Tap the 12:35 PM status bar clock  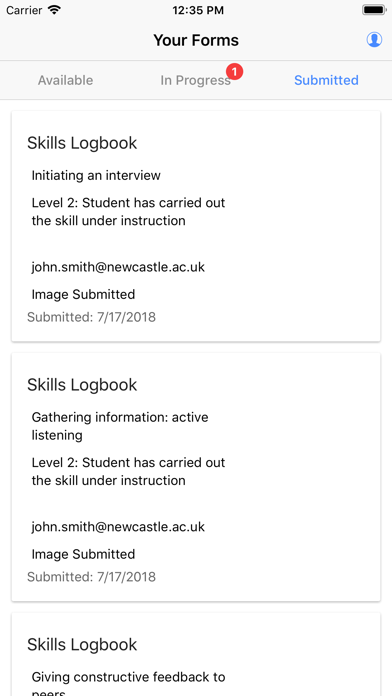(198, 10)
